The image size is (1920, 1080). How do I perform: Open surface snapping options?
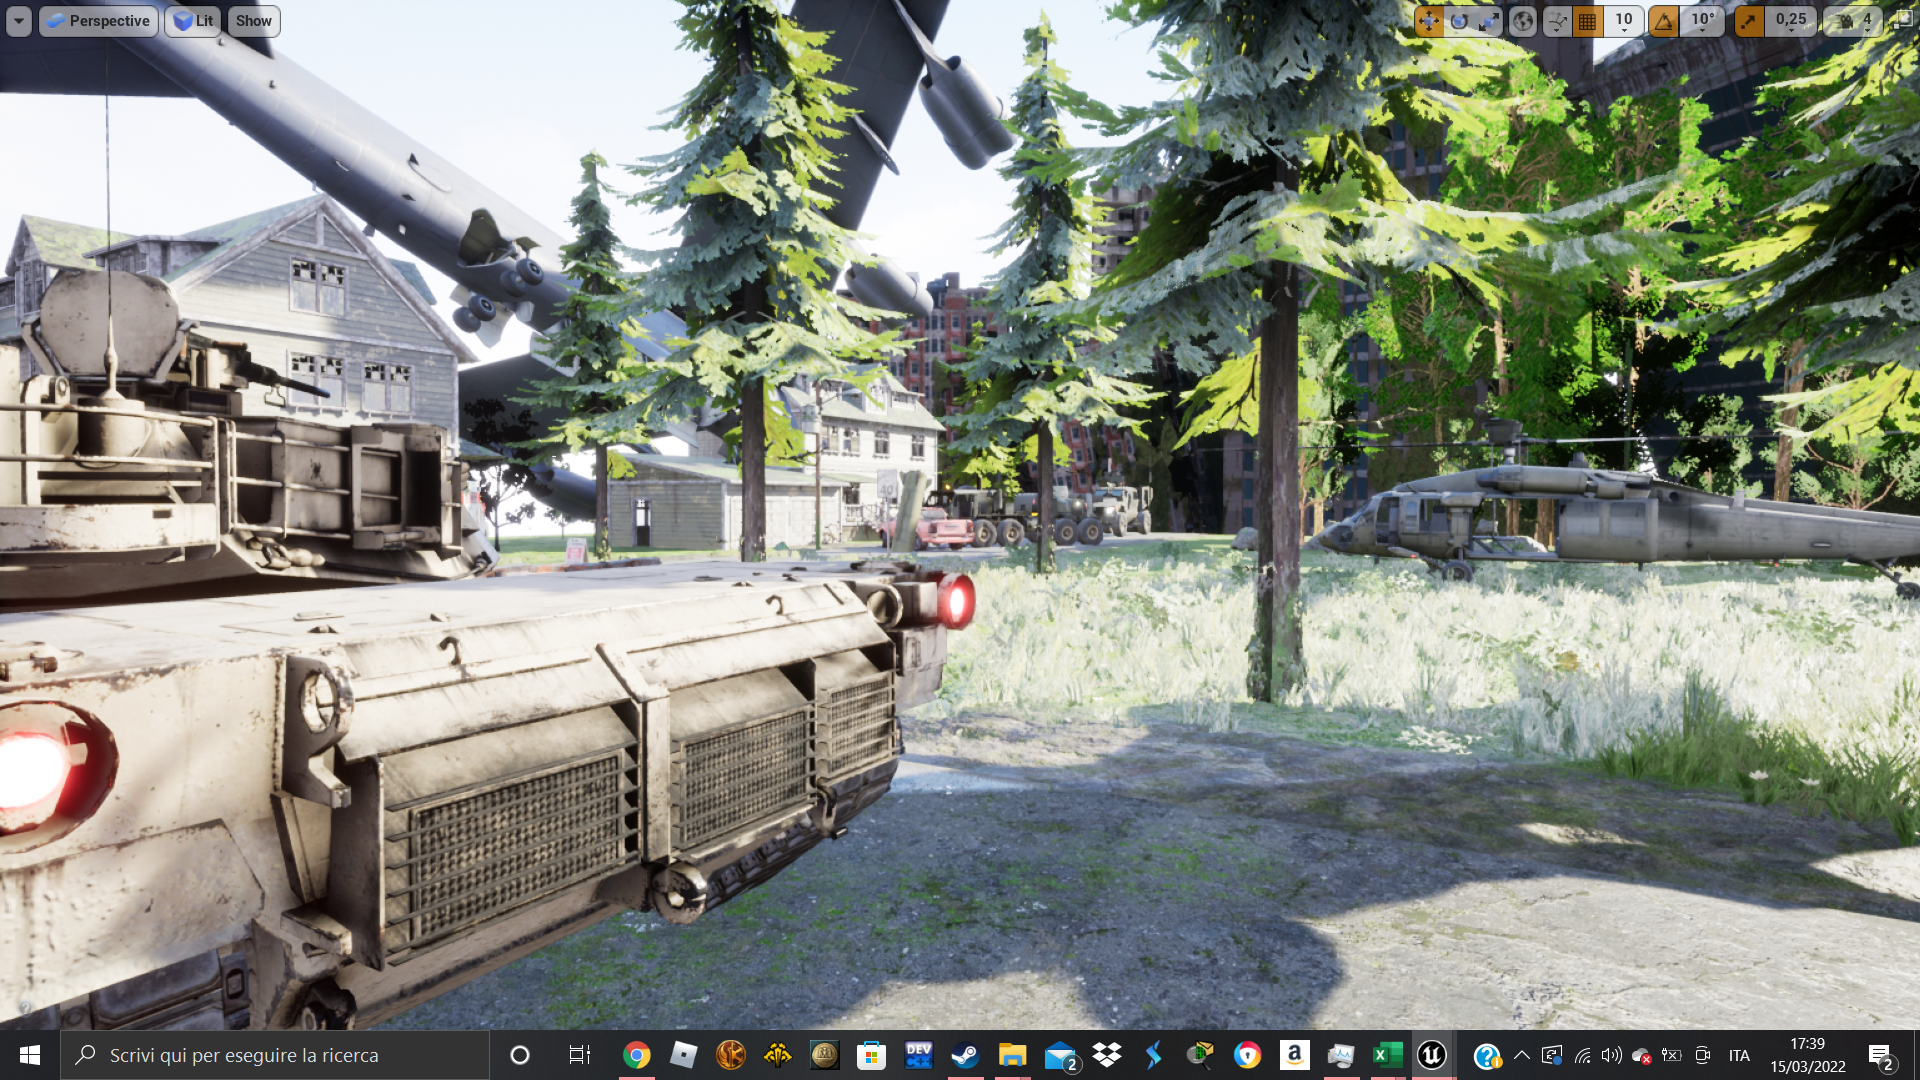point(1557,21)
